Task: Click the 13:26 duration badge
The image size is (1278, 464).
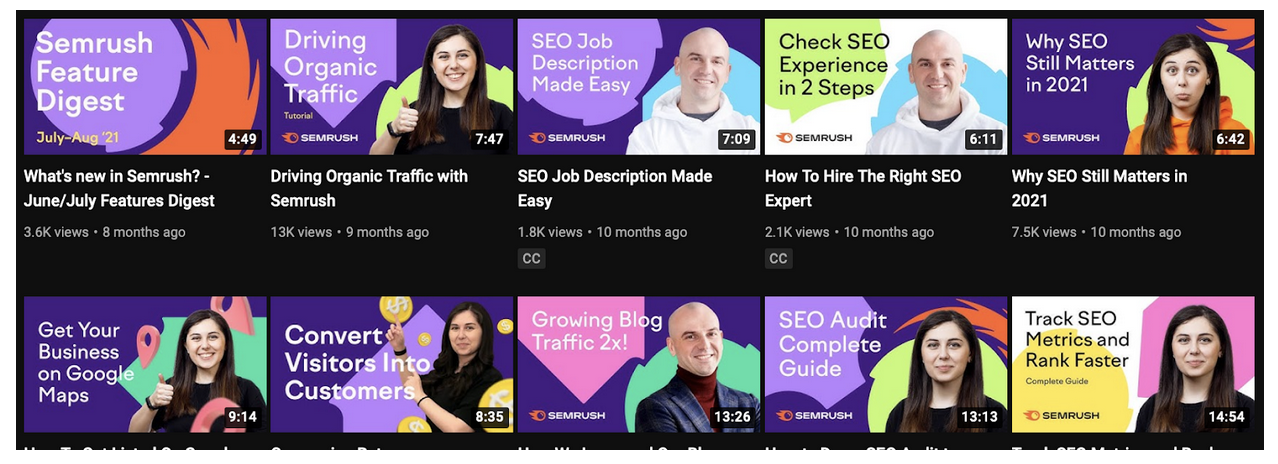Action: coord(733,416)
